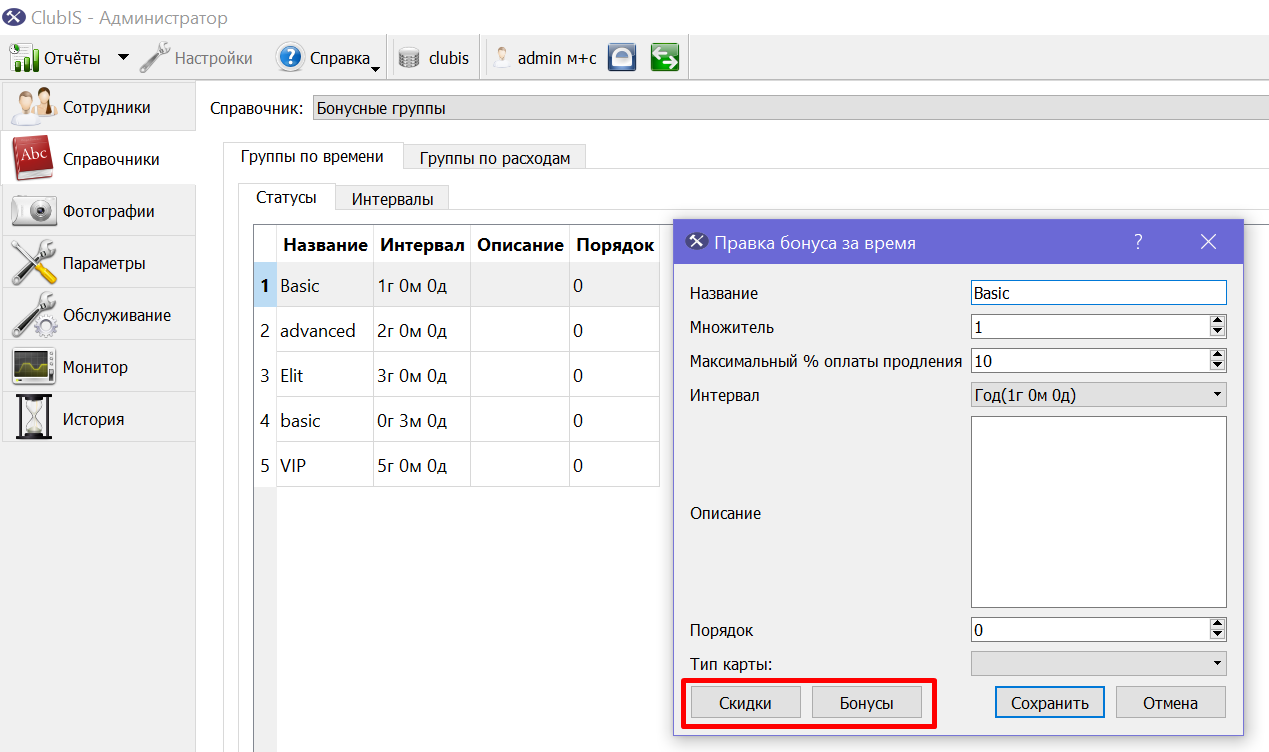Increase the Множитель value with up arrow

(1217, 321)
